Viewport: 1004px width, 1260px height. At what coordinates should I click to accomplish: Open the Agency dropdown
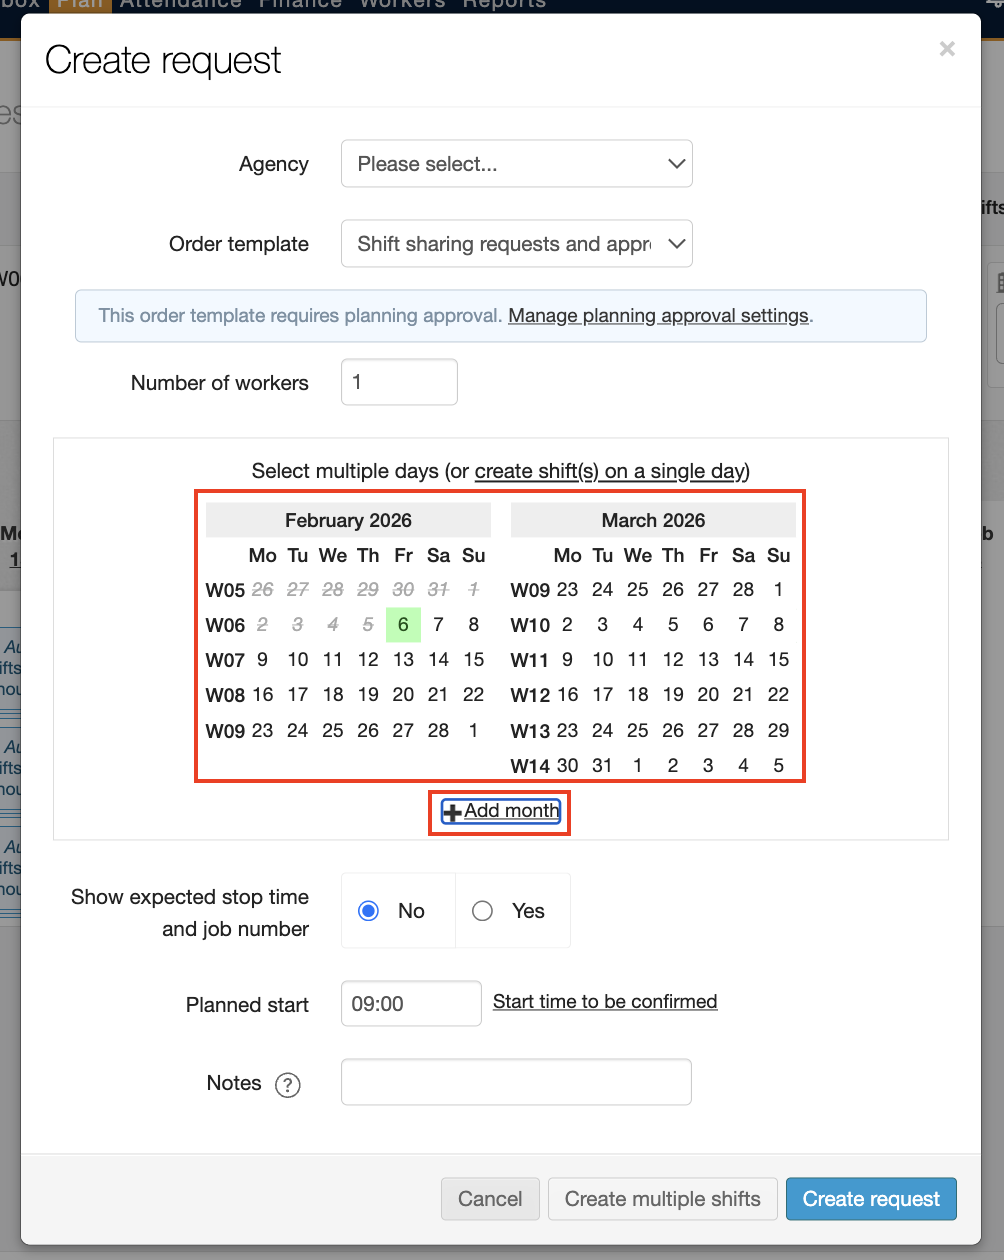(516, 163)
